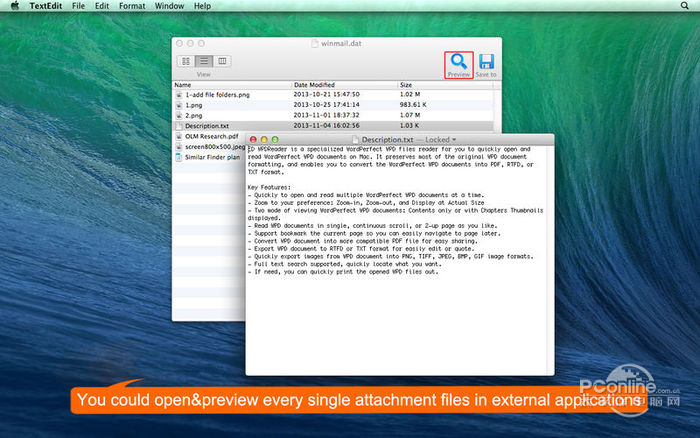Switch winmail.dat window to icon view
The image size is (700, 438).
186,61
